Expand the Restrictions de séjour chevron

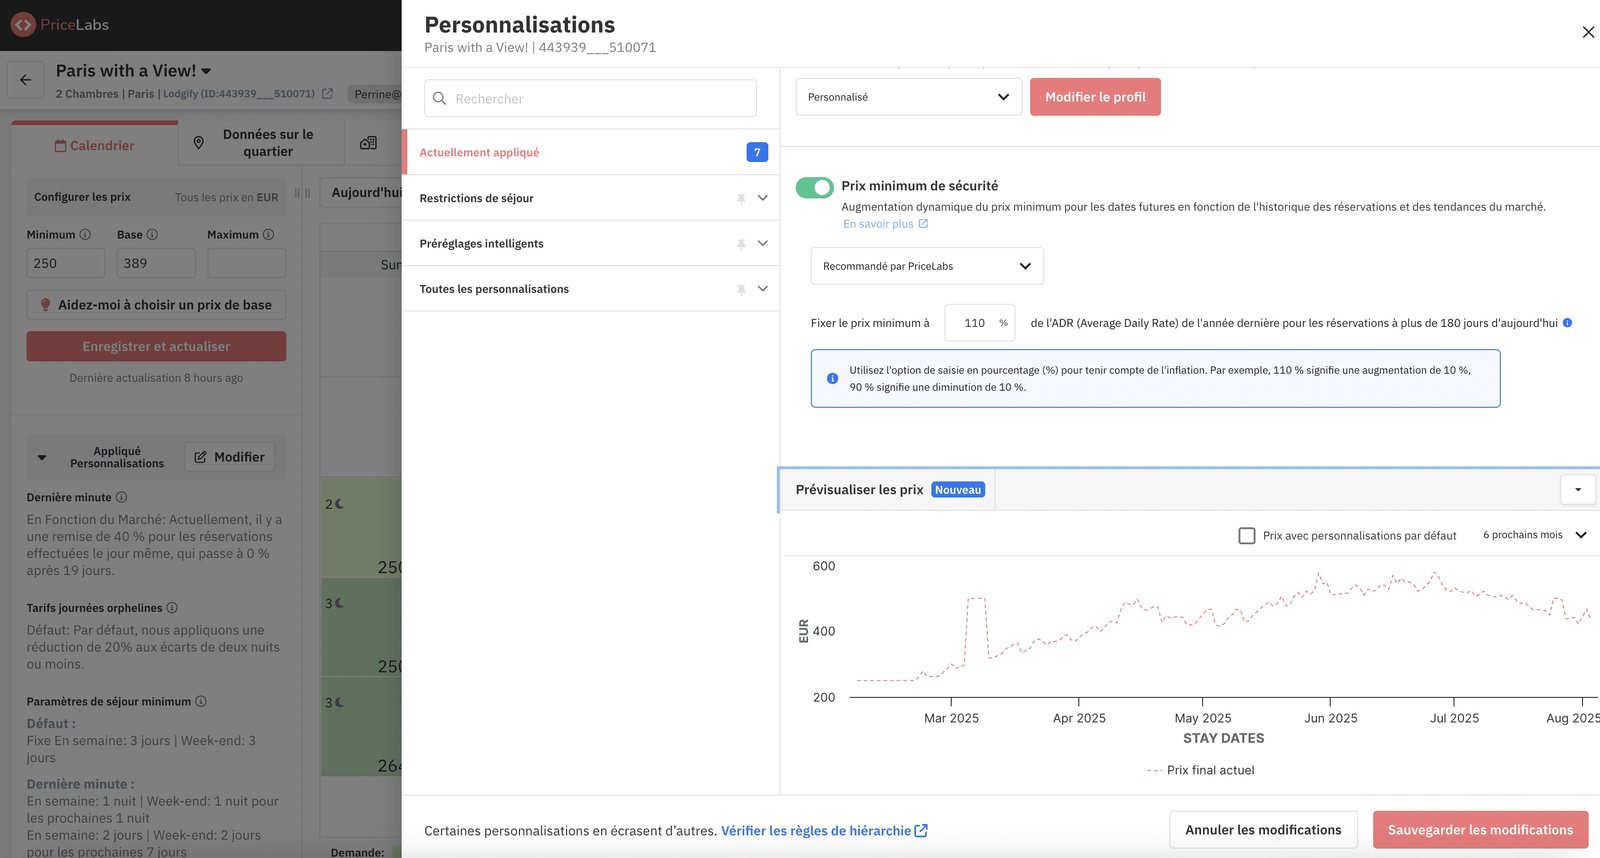pos(763,198)
